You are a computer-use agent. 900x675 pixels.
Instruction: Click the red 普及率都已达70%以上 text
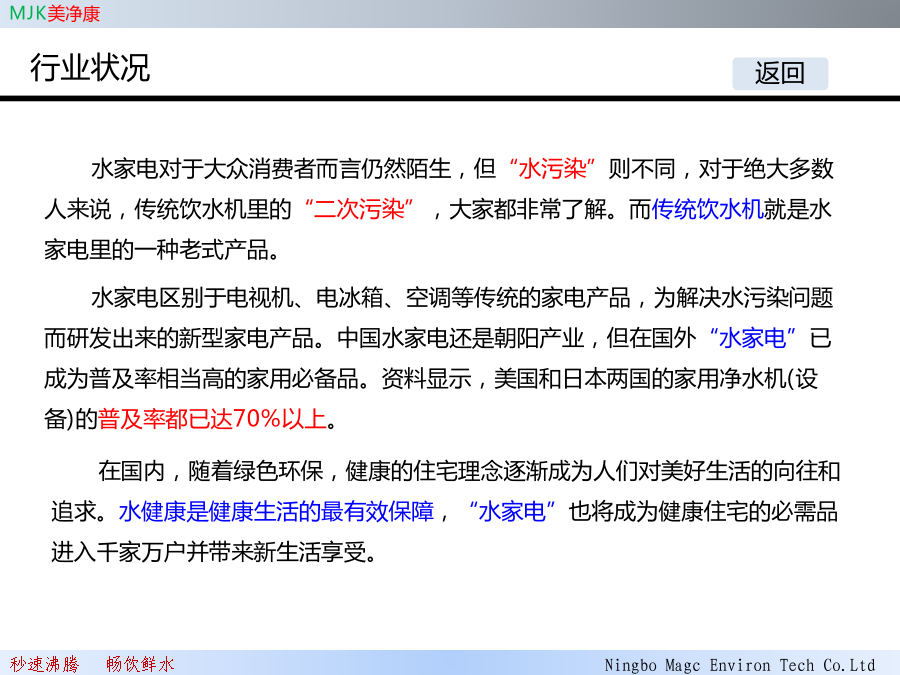(x=212, y=419)
